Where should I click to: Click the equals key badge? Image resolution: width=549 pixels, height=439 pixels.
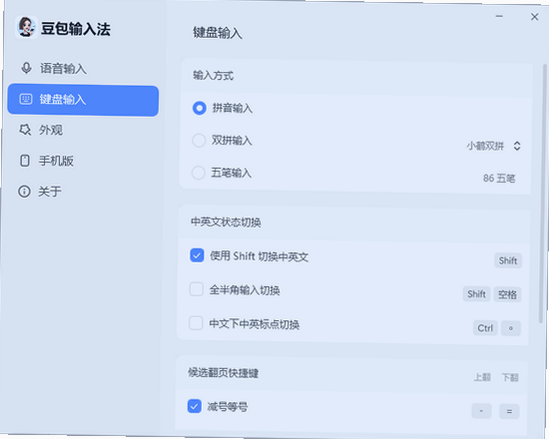509,411
